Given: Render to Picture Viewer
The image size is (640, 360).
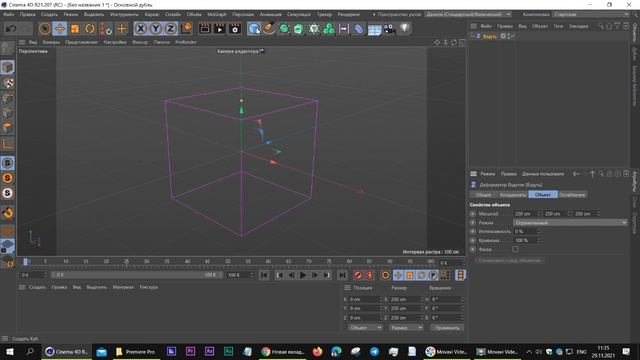Looking at the screenshot, I should (220, 29).
